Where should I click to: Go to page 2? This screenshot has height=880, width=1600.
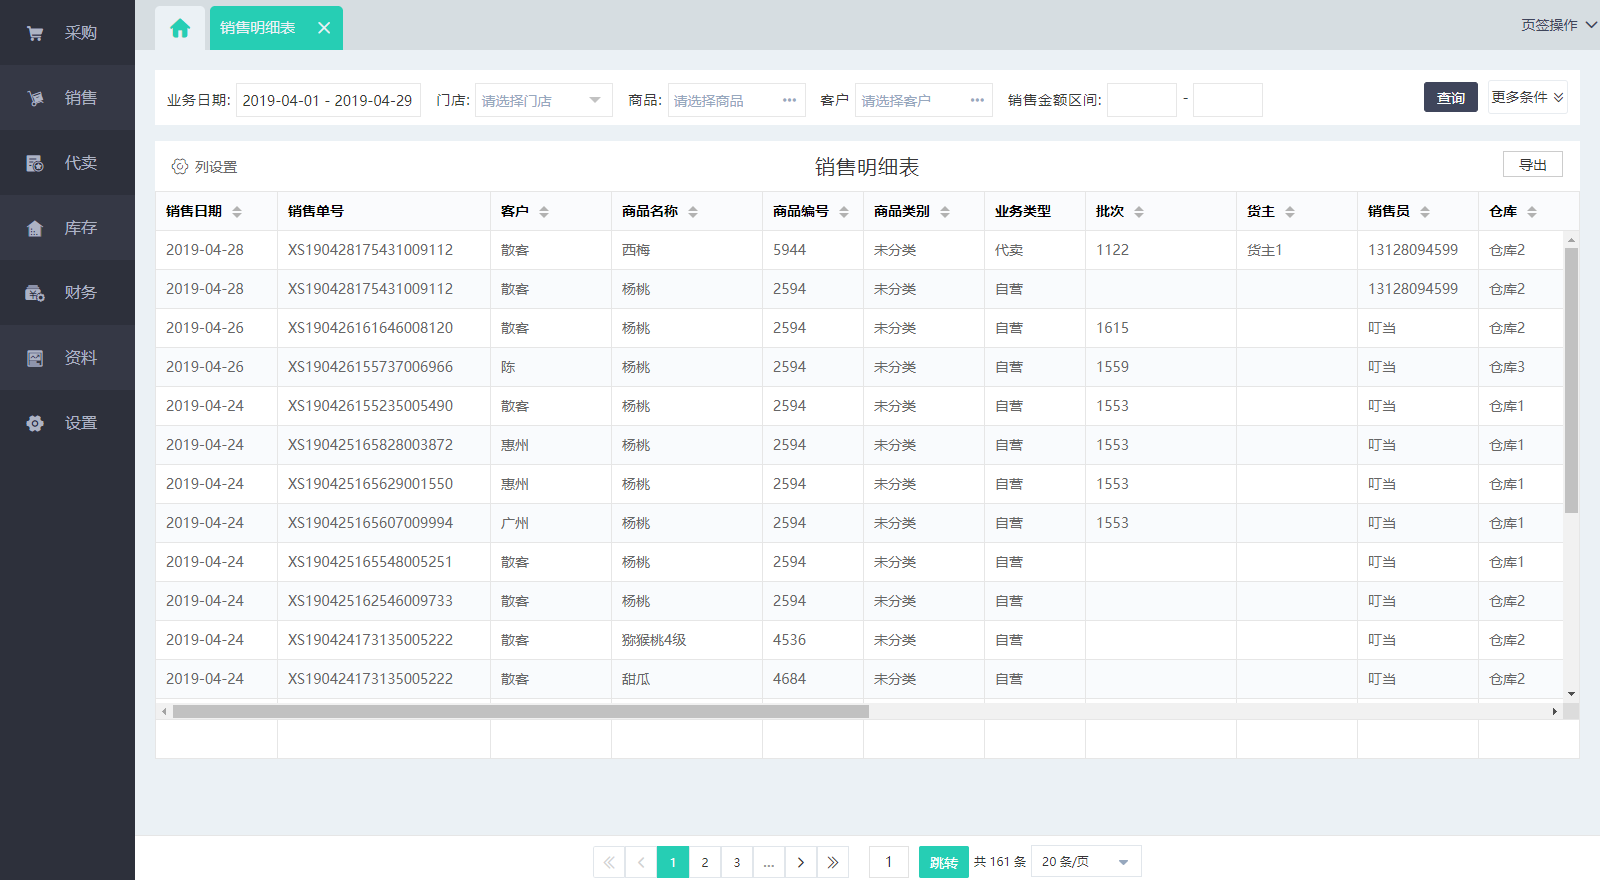(x=705, y=862)
